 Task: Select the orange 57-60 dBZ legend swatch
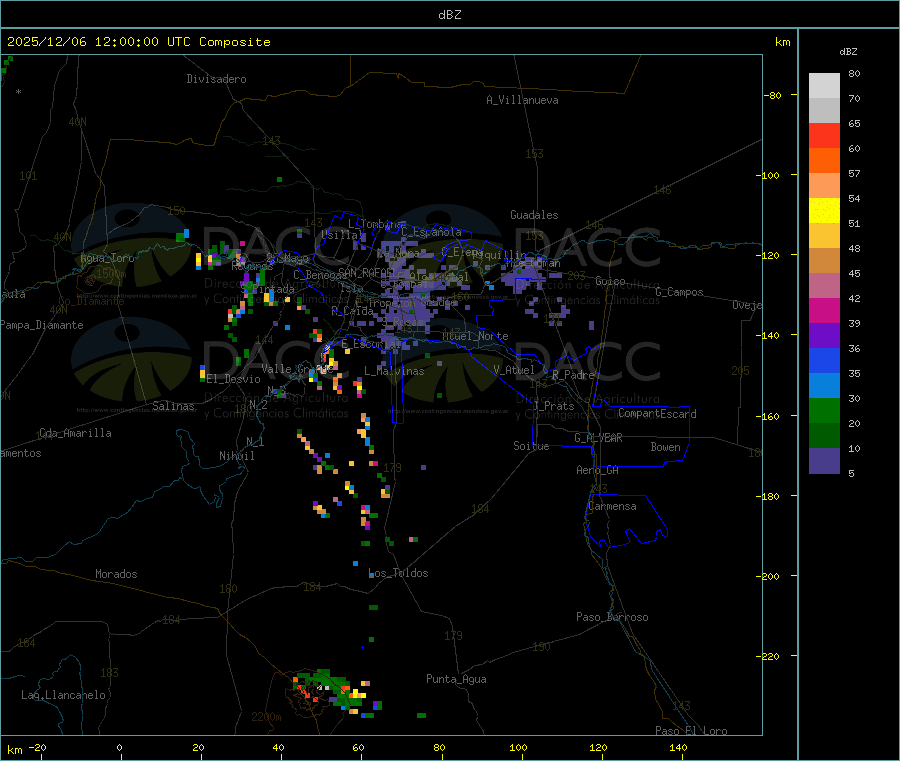click(x=824, y=161)
